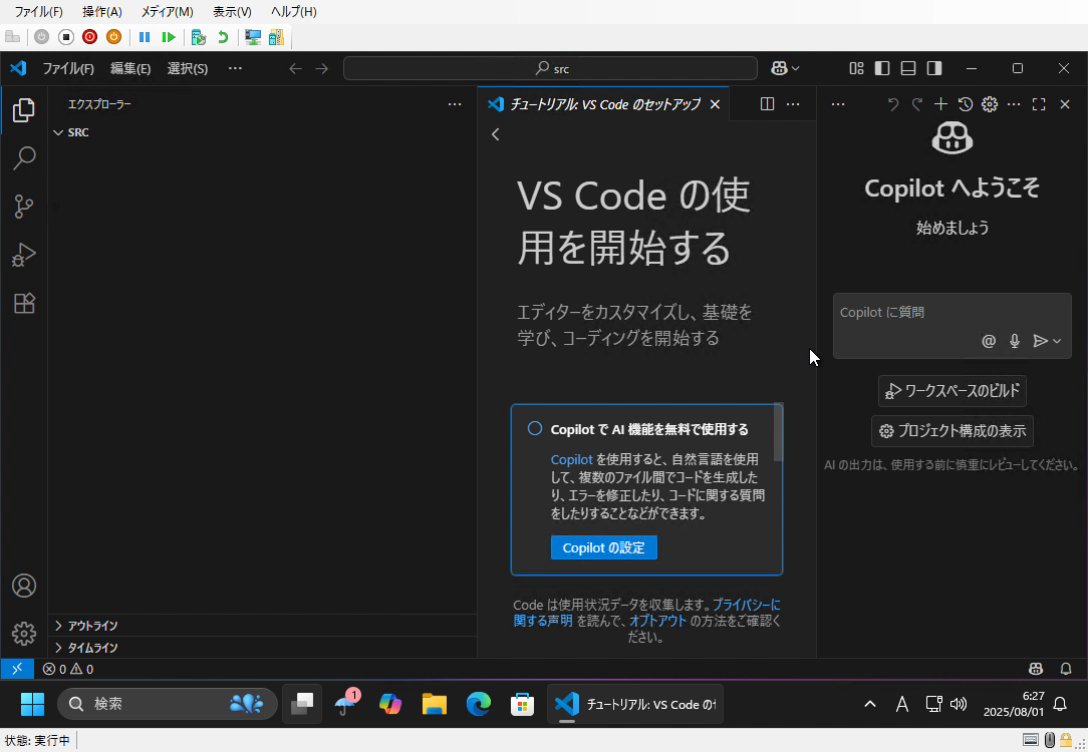Viewport: 1088px width, 752px height.
Task: Open the blue Copilot link in the description
Action: 572,459
